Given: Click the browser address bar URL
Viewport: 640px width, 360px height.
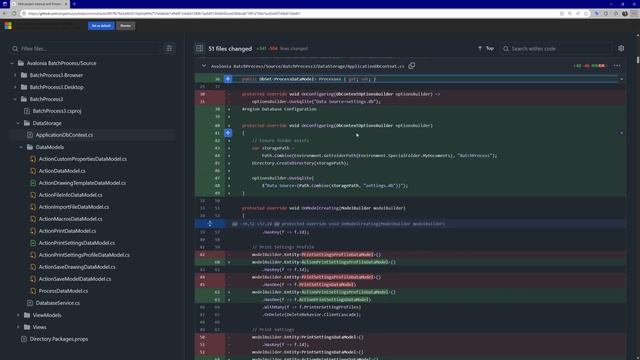Looking at the screenshot, I should pyautogui.click(x=164, y=13).
